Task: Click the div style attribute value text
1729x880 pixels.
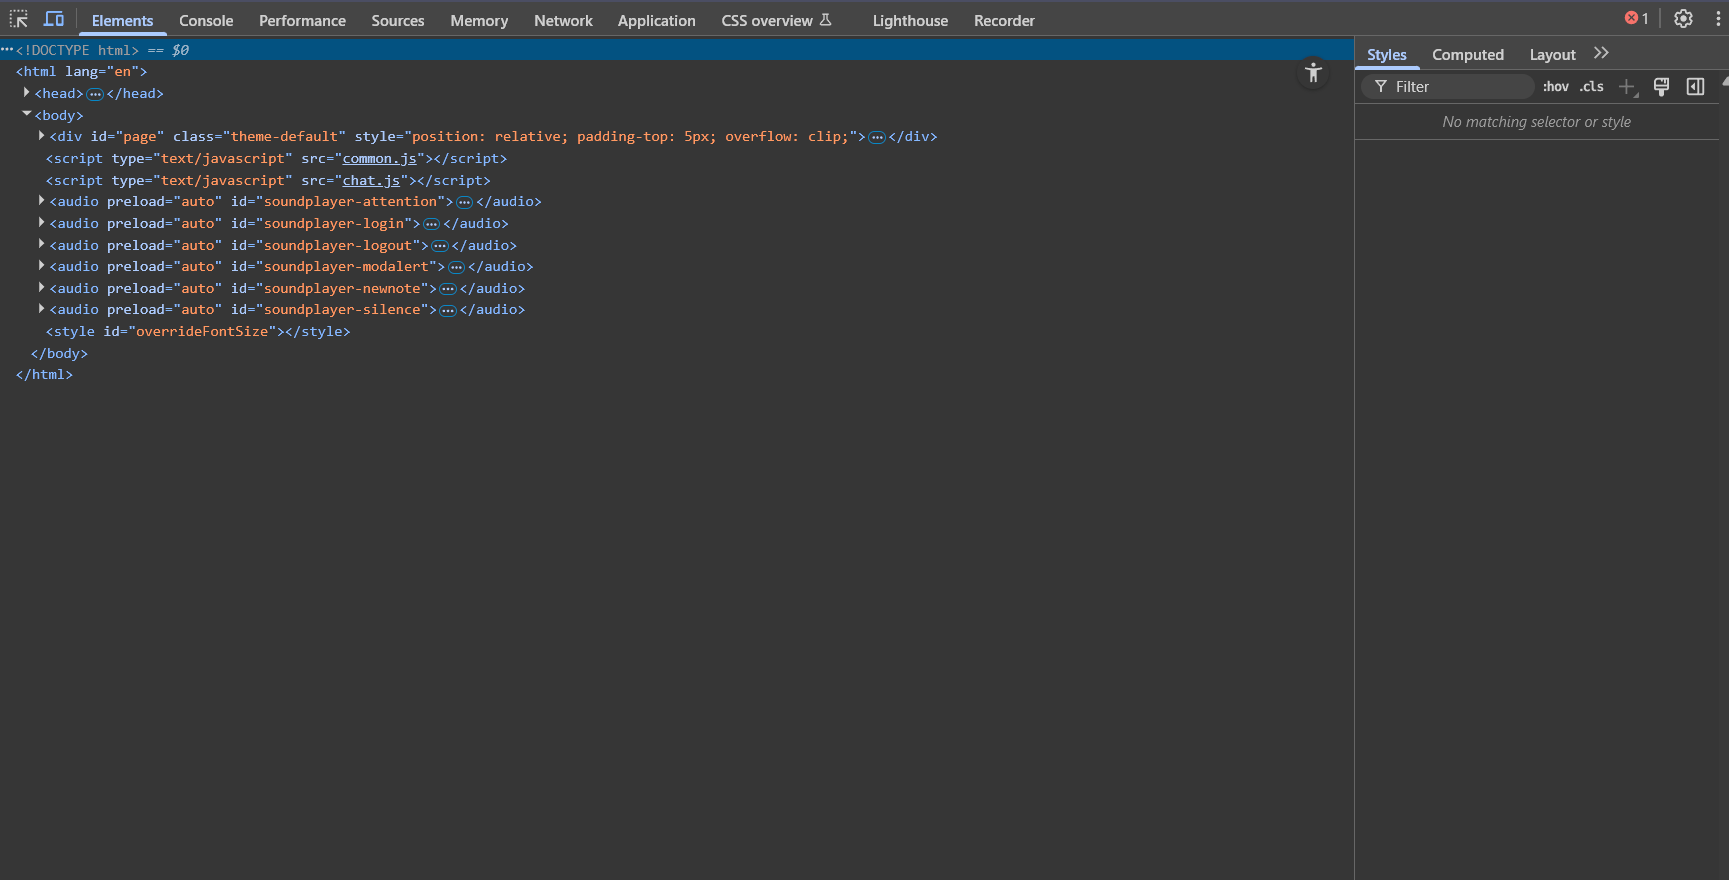Action: tap(630, 137)
